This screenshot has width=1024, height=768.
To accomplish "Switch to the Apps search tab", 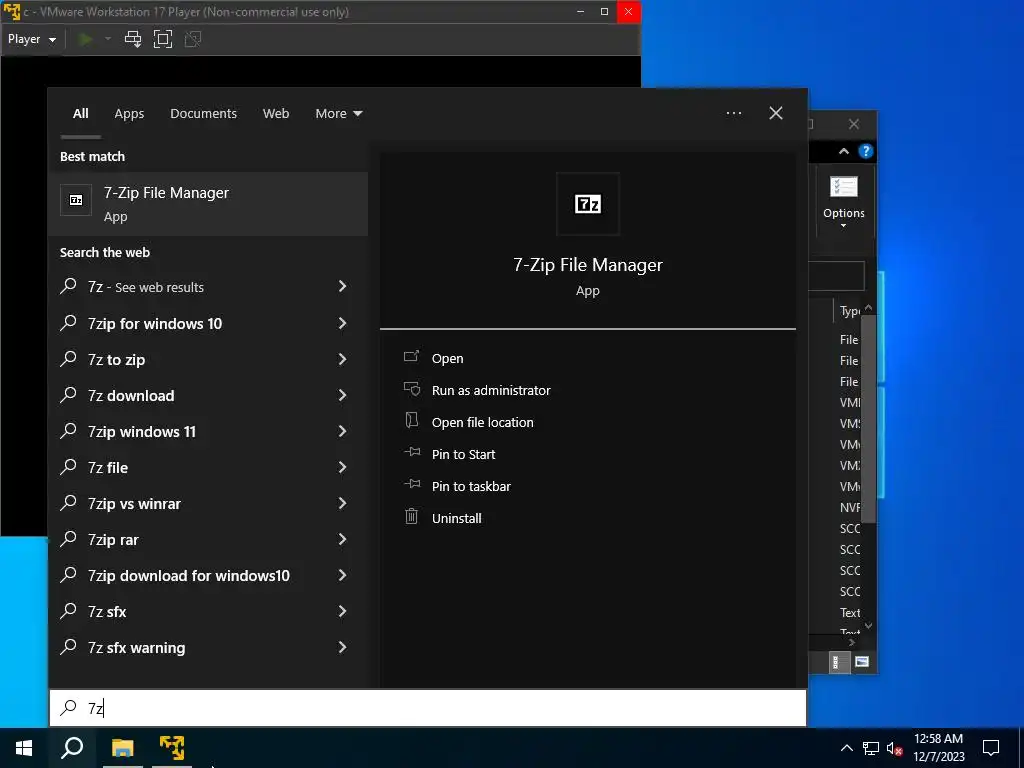I will 129,114.
